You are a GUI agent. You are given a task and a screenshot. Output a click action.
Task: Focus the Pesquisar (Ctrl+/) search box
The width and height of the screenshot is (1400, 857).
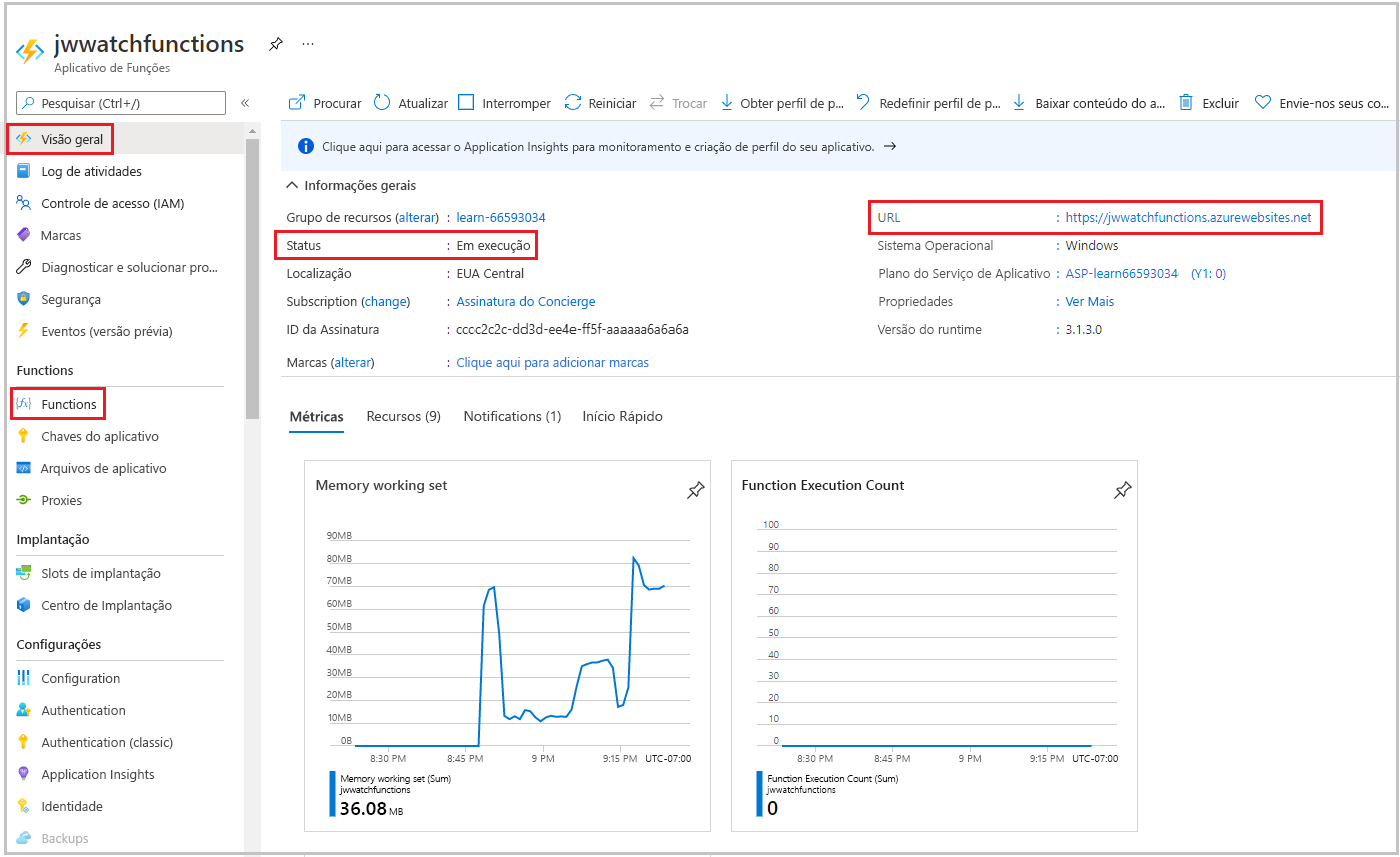click(x=121, y=103)
